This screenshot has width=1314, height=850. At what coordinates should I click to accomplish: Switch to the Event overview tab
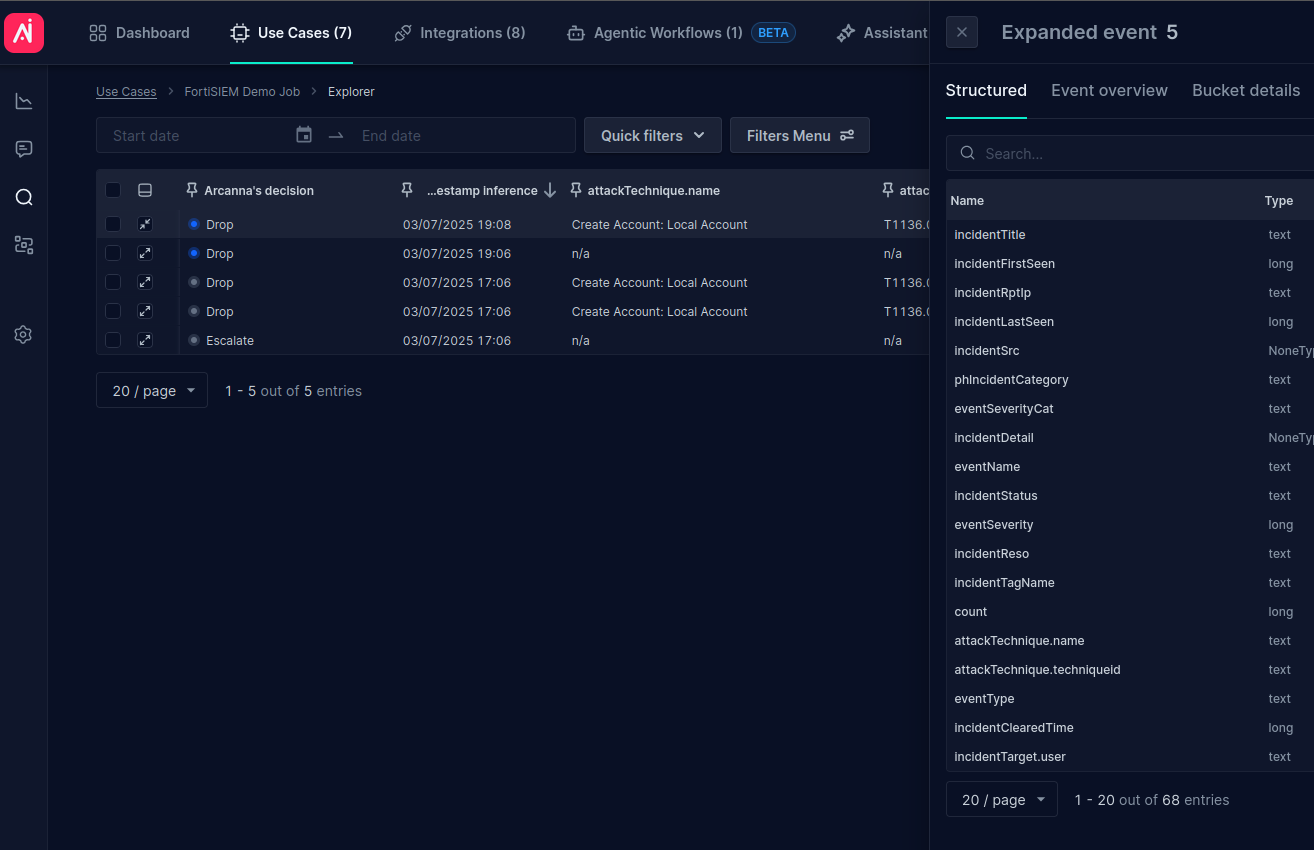(x=1109, y=90)
